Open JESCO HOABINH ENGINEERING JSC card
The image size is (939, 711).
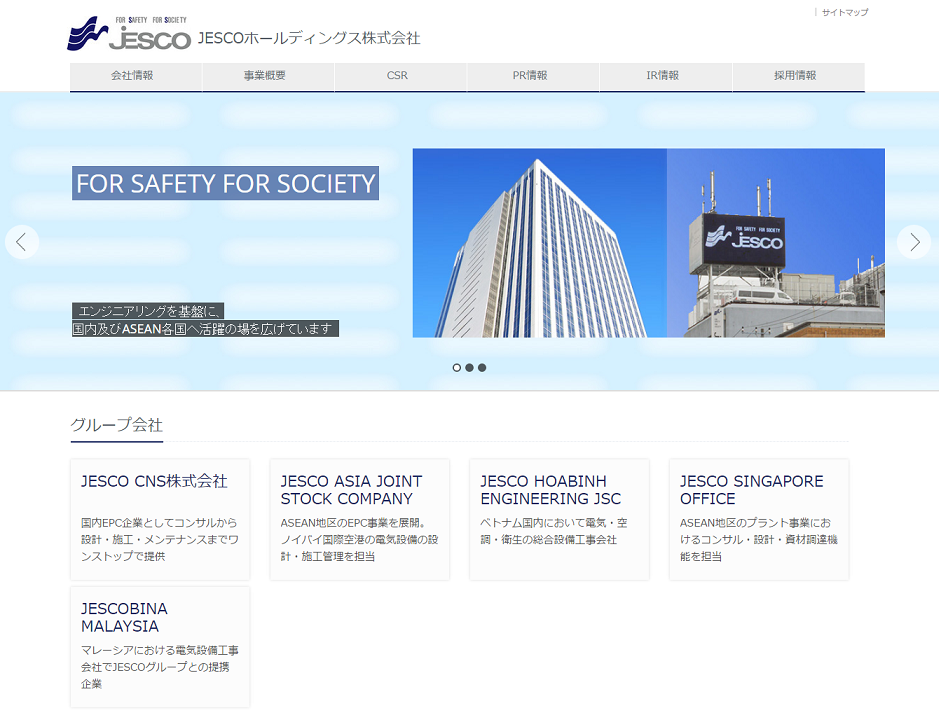[x=559, y=519]
